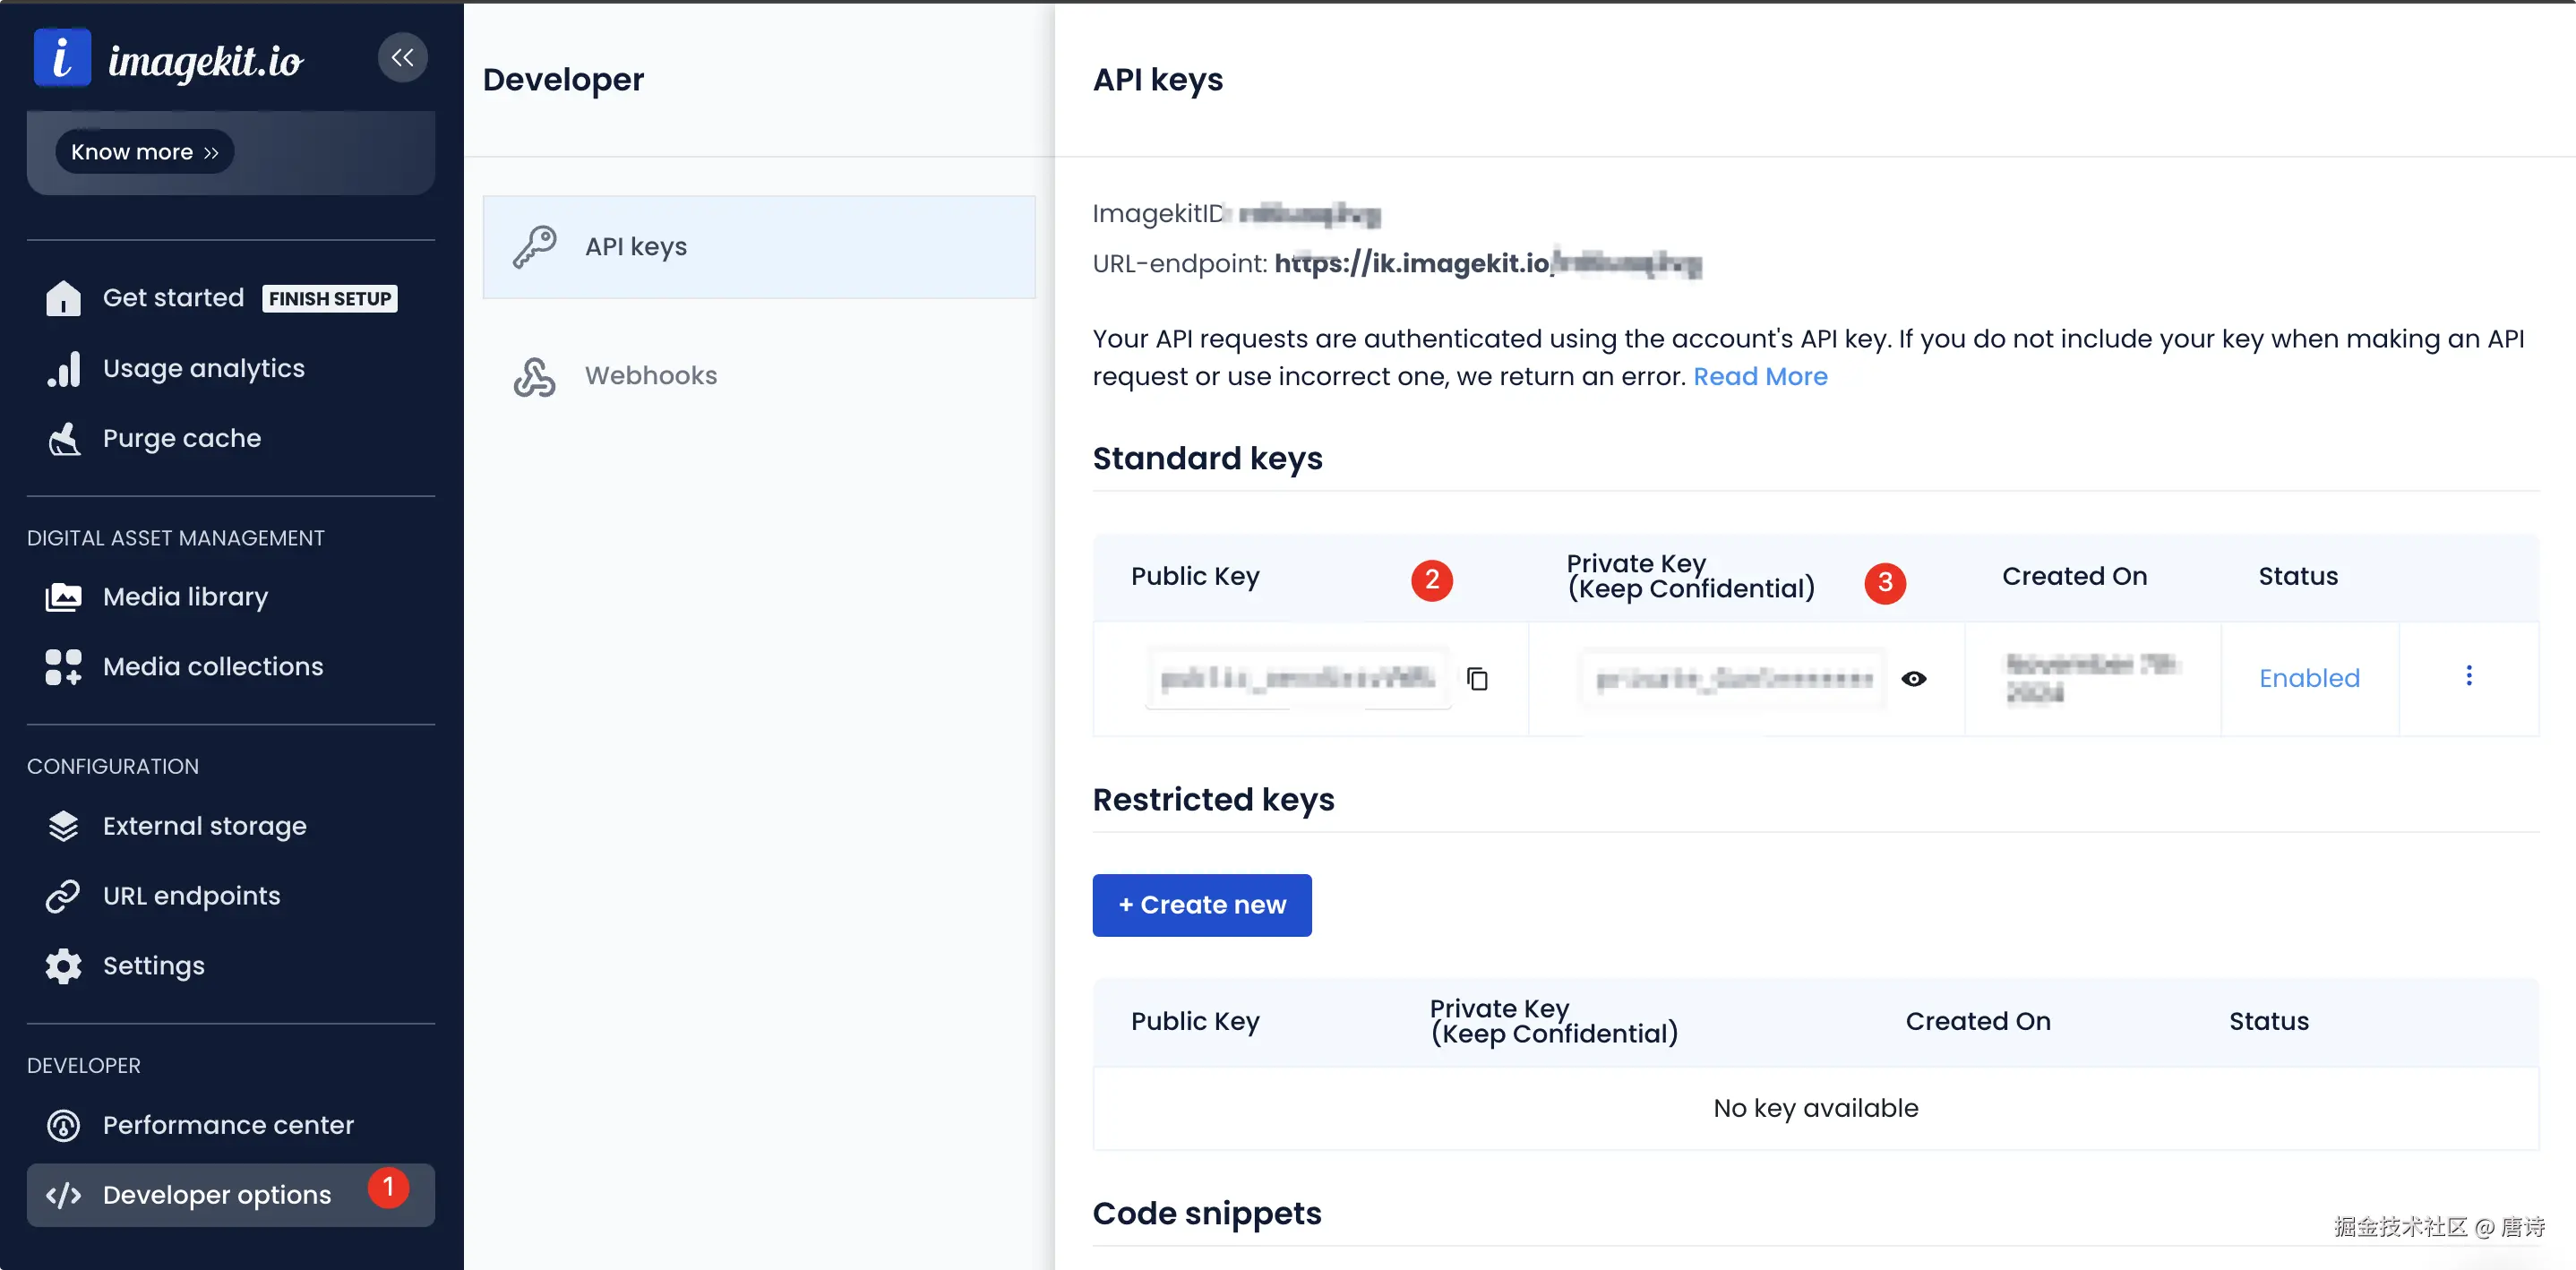The height and width of the screenshot is (1270, 2576).
Task: Navigate to External storage
Action: pos(204,826)
